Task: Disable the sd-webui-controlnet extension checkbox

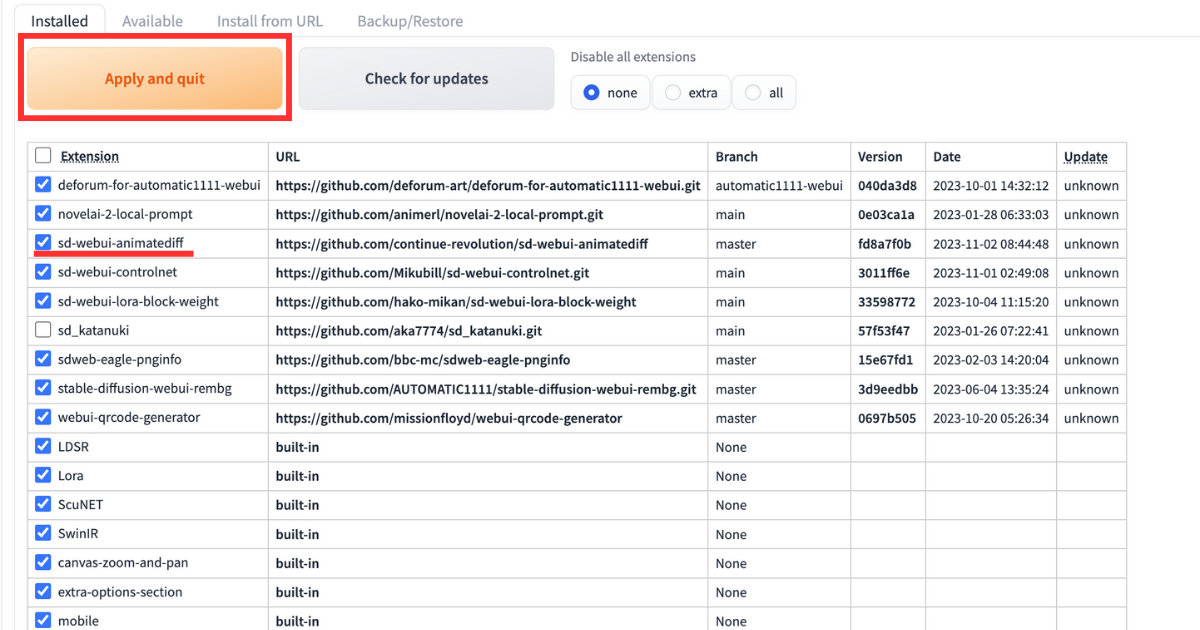Action: pyautogui.click(x=43, y=272)
